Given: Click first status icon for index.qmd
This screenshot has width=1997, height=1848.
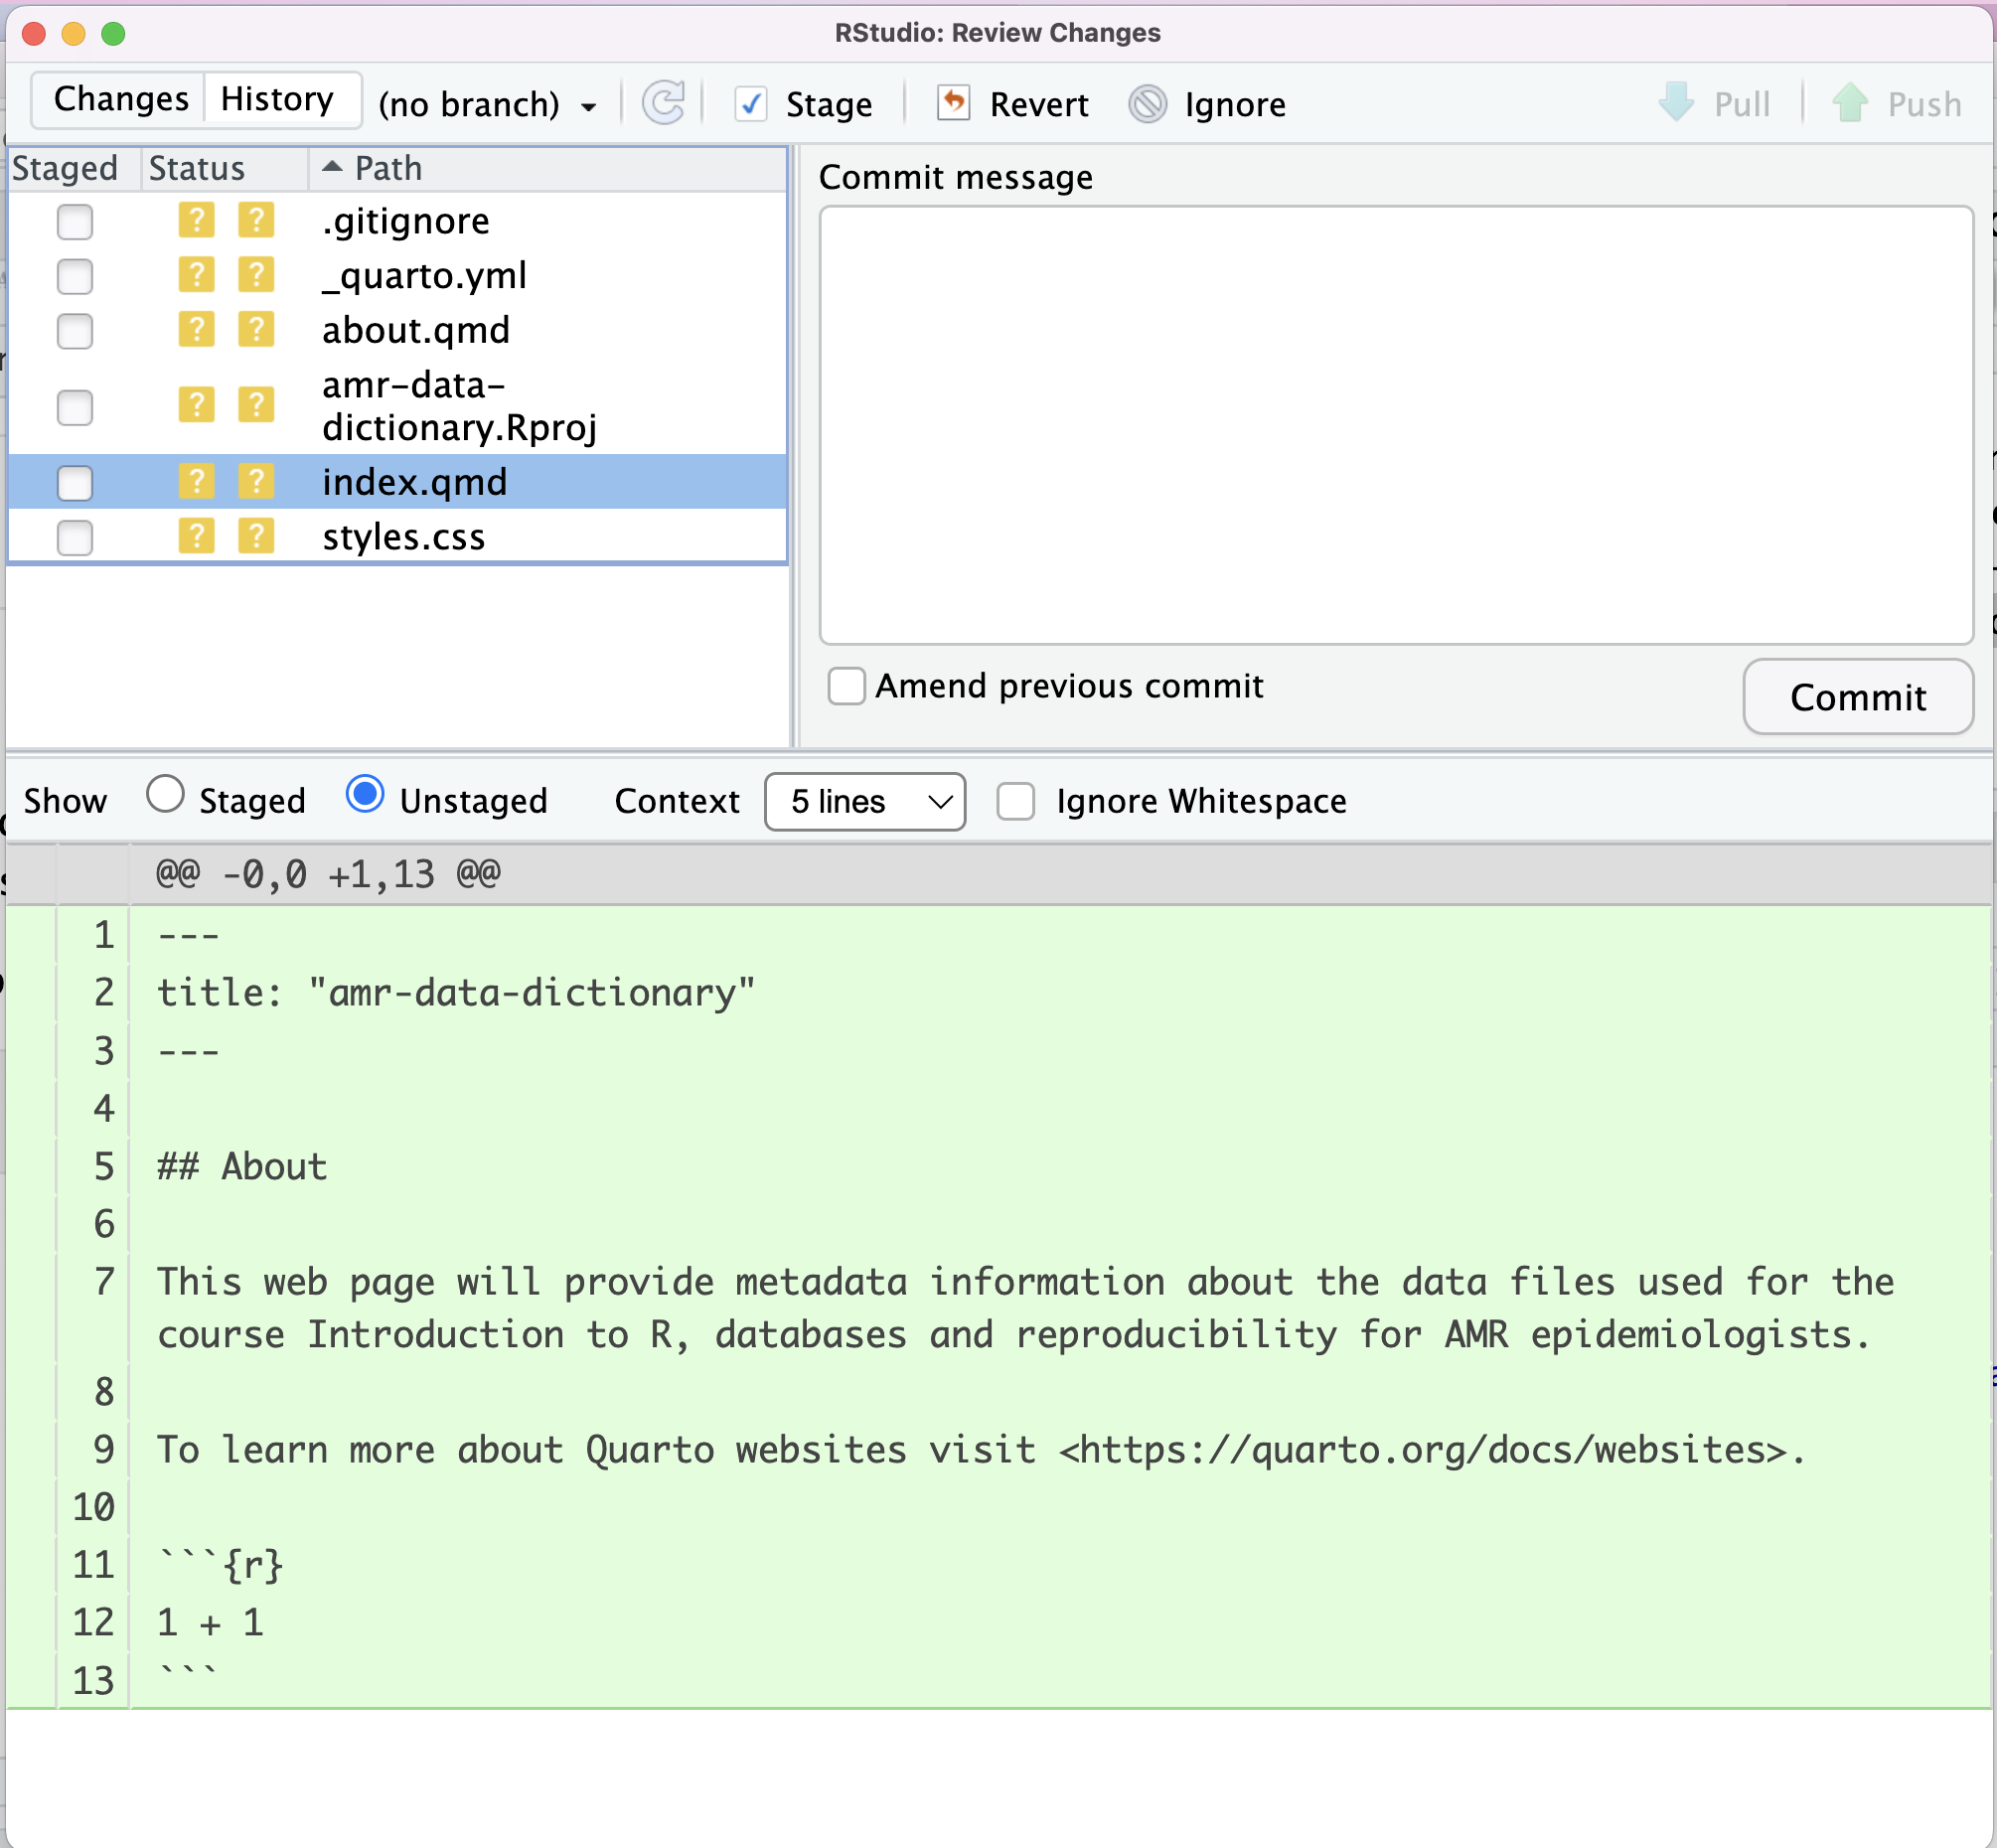Looking at the screenshot, I should [x=196, y=482].
